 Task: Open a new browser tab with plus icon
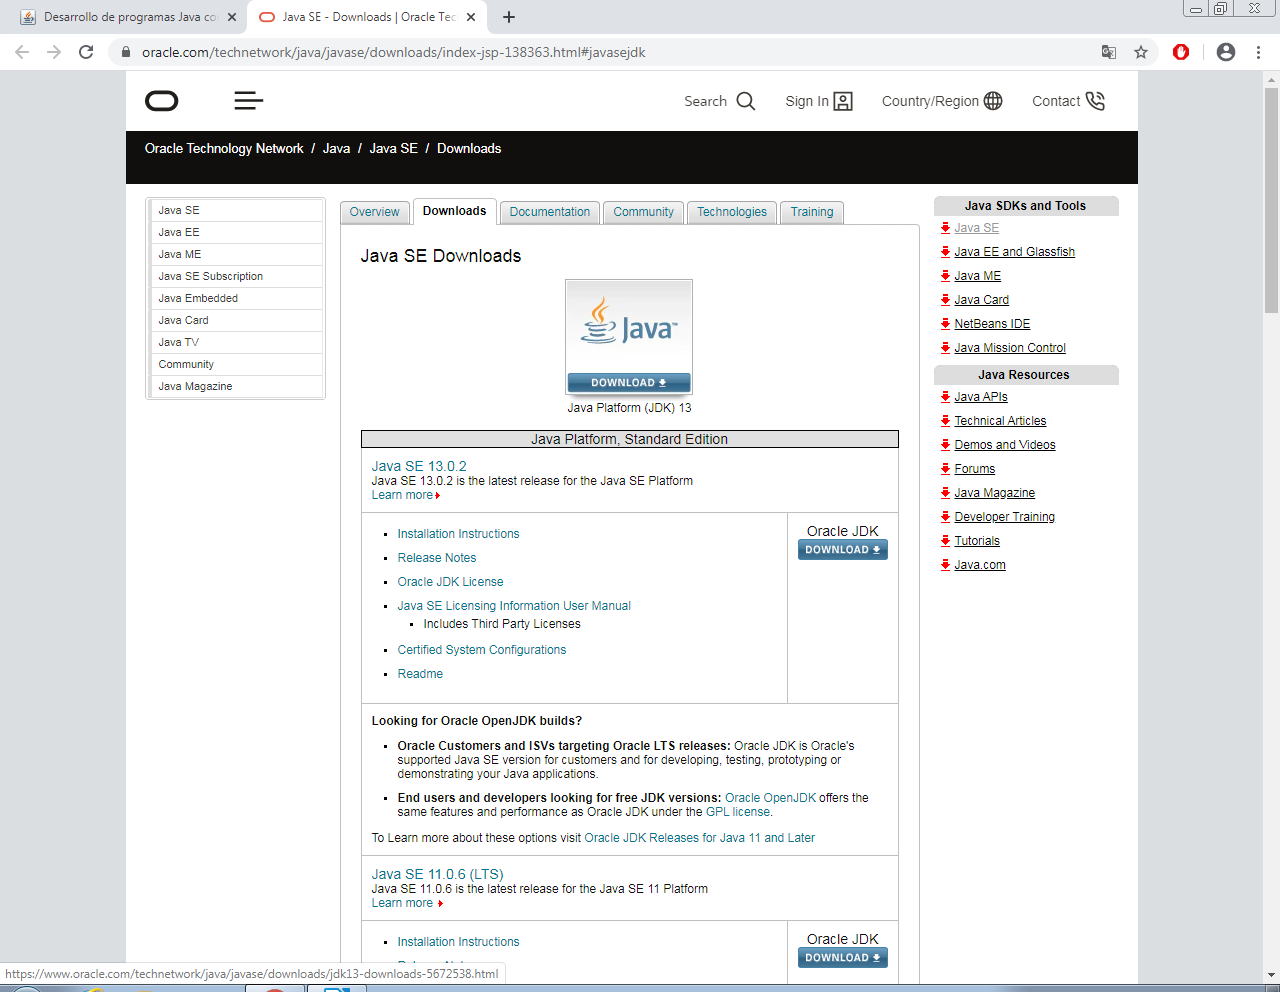click(509, 17)
